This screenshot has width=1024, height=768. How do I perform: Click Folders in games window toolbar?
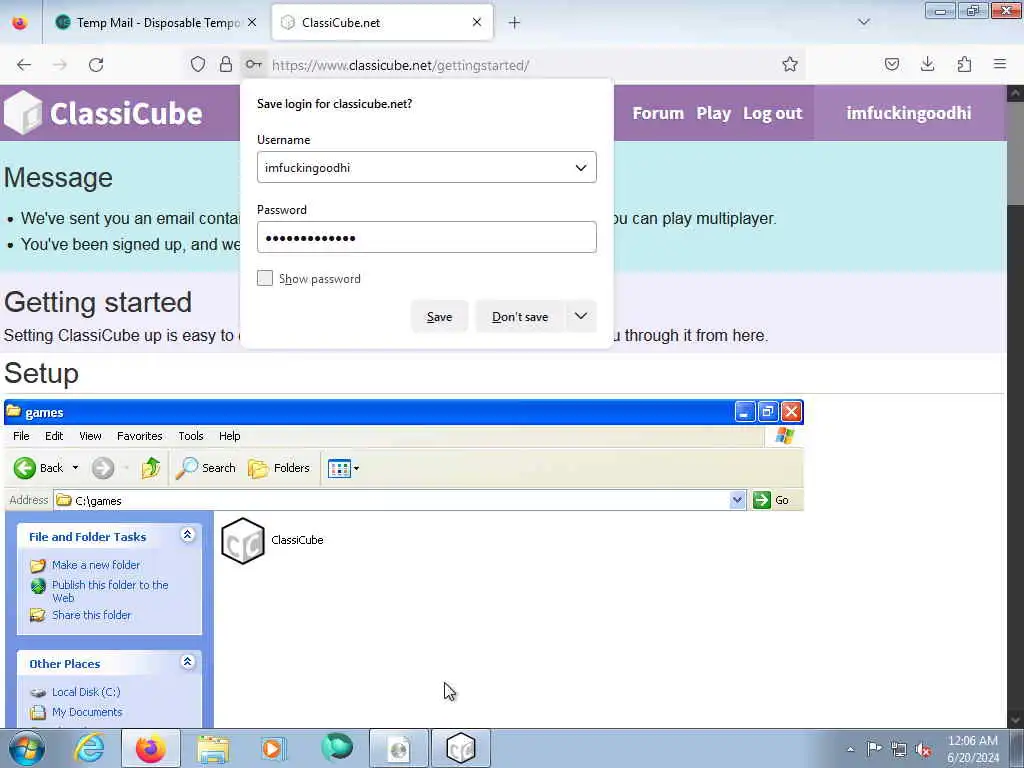(279, 468)
